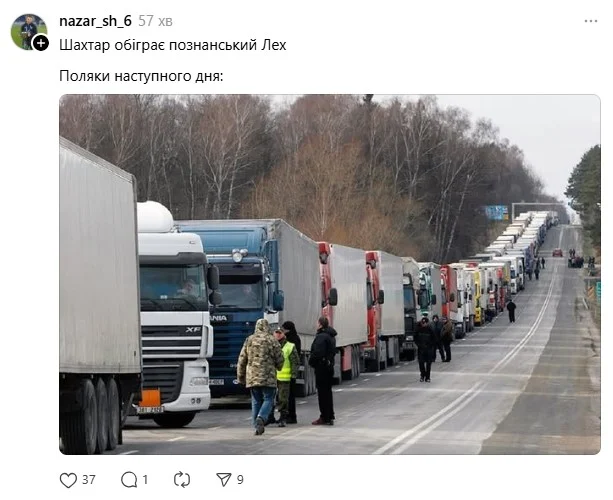Share the post with the paper plane icon
The width and height of the screenshot is (613, 500).
point(224,479)
